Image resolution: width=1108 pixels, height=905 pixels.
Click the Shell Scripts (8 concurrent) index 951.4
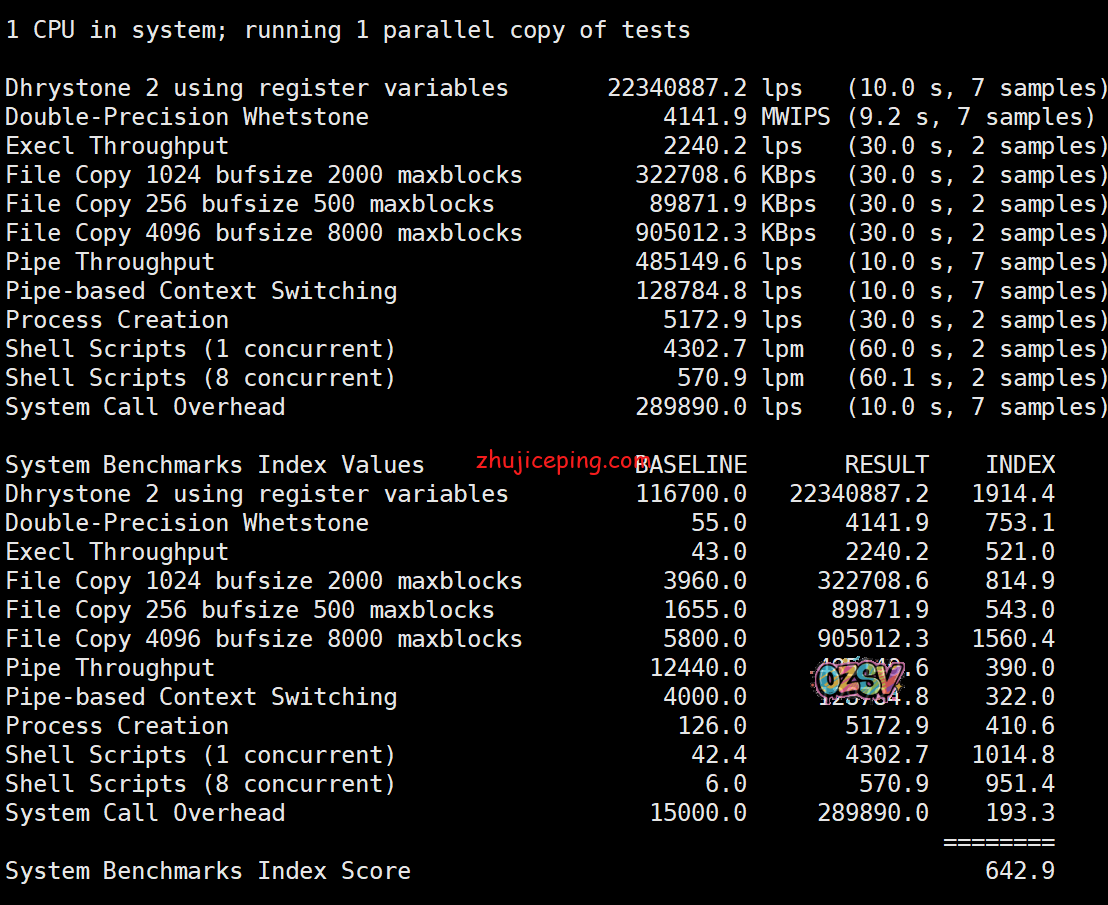(1019, 784)
